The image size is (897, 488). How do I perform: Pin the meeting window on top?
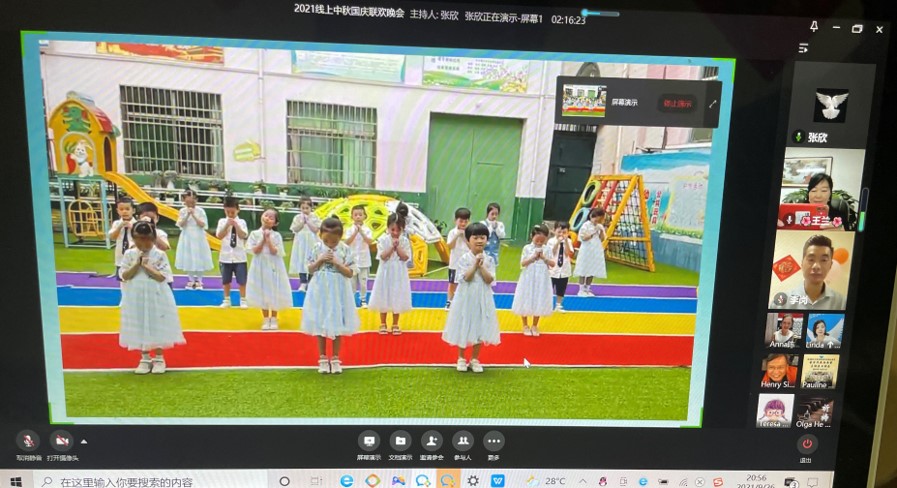[813, 27]
